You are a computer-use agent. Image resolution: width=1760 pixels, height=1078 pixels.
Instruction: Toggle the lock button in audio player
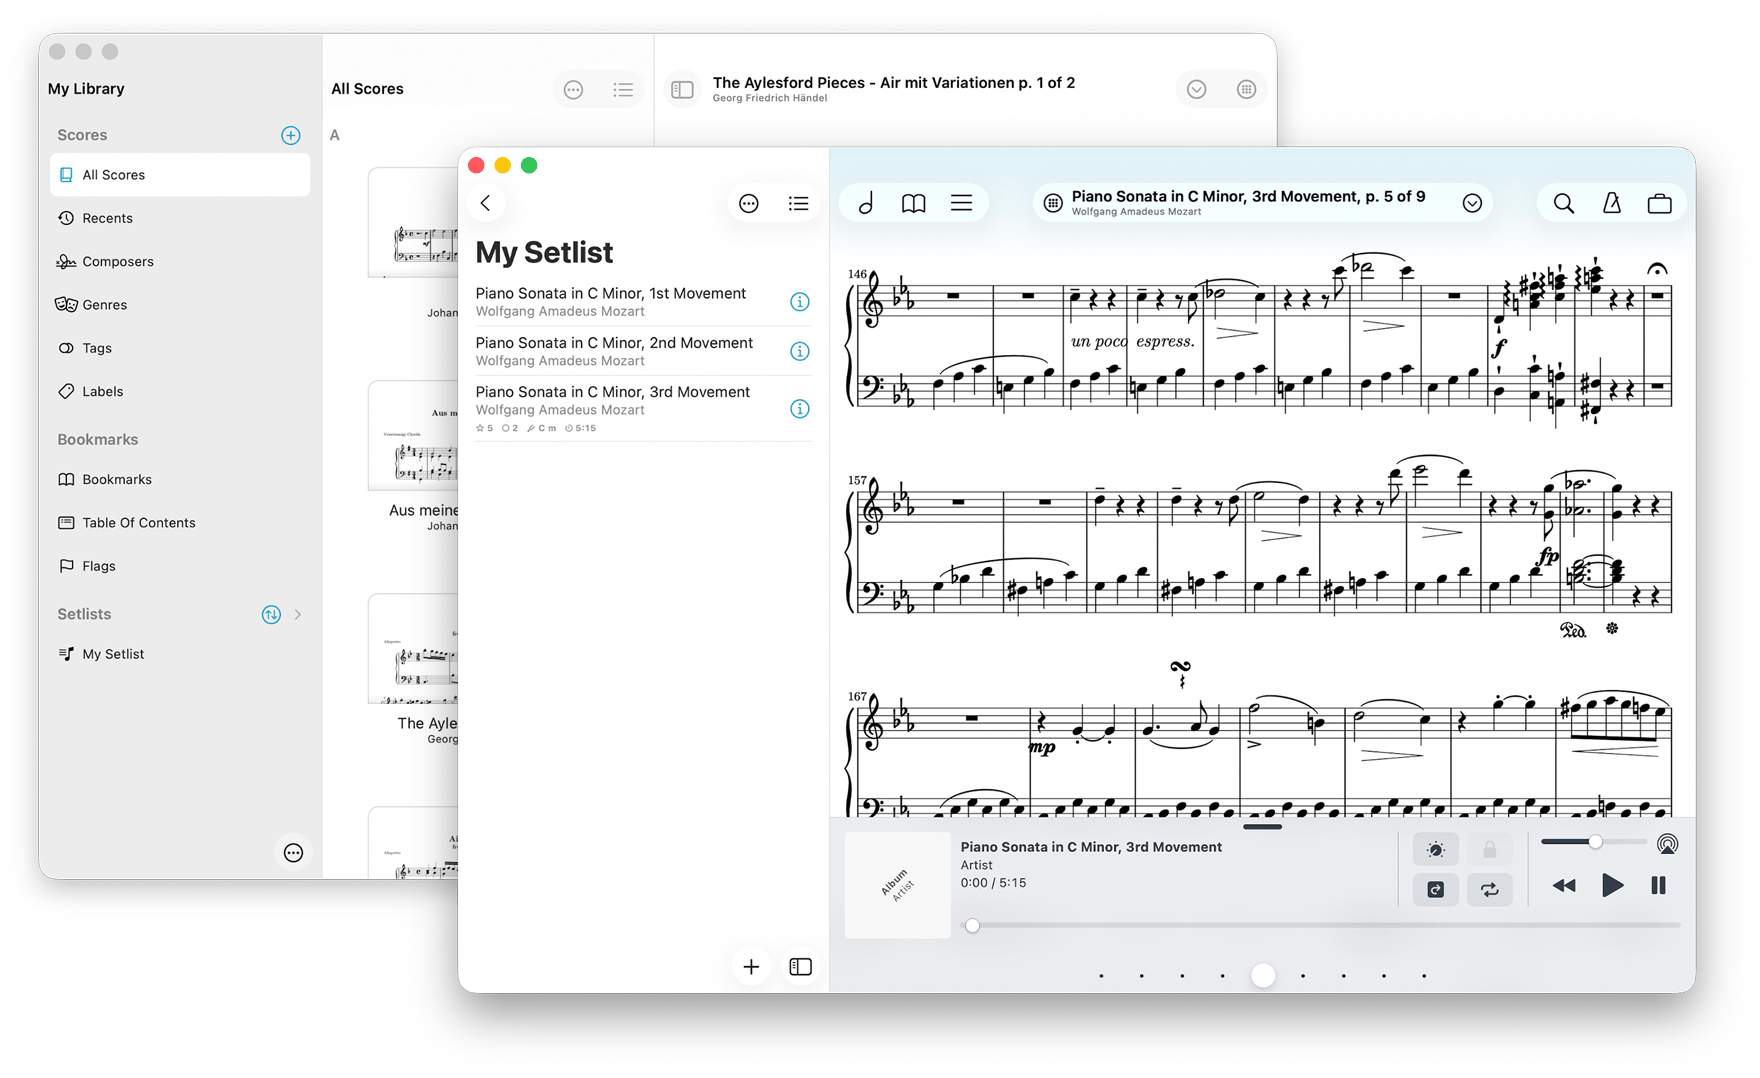(1489, 849)
